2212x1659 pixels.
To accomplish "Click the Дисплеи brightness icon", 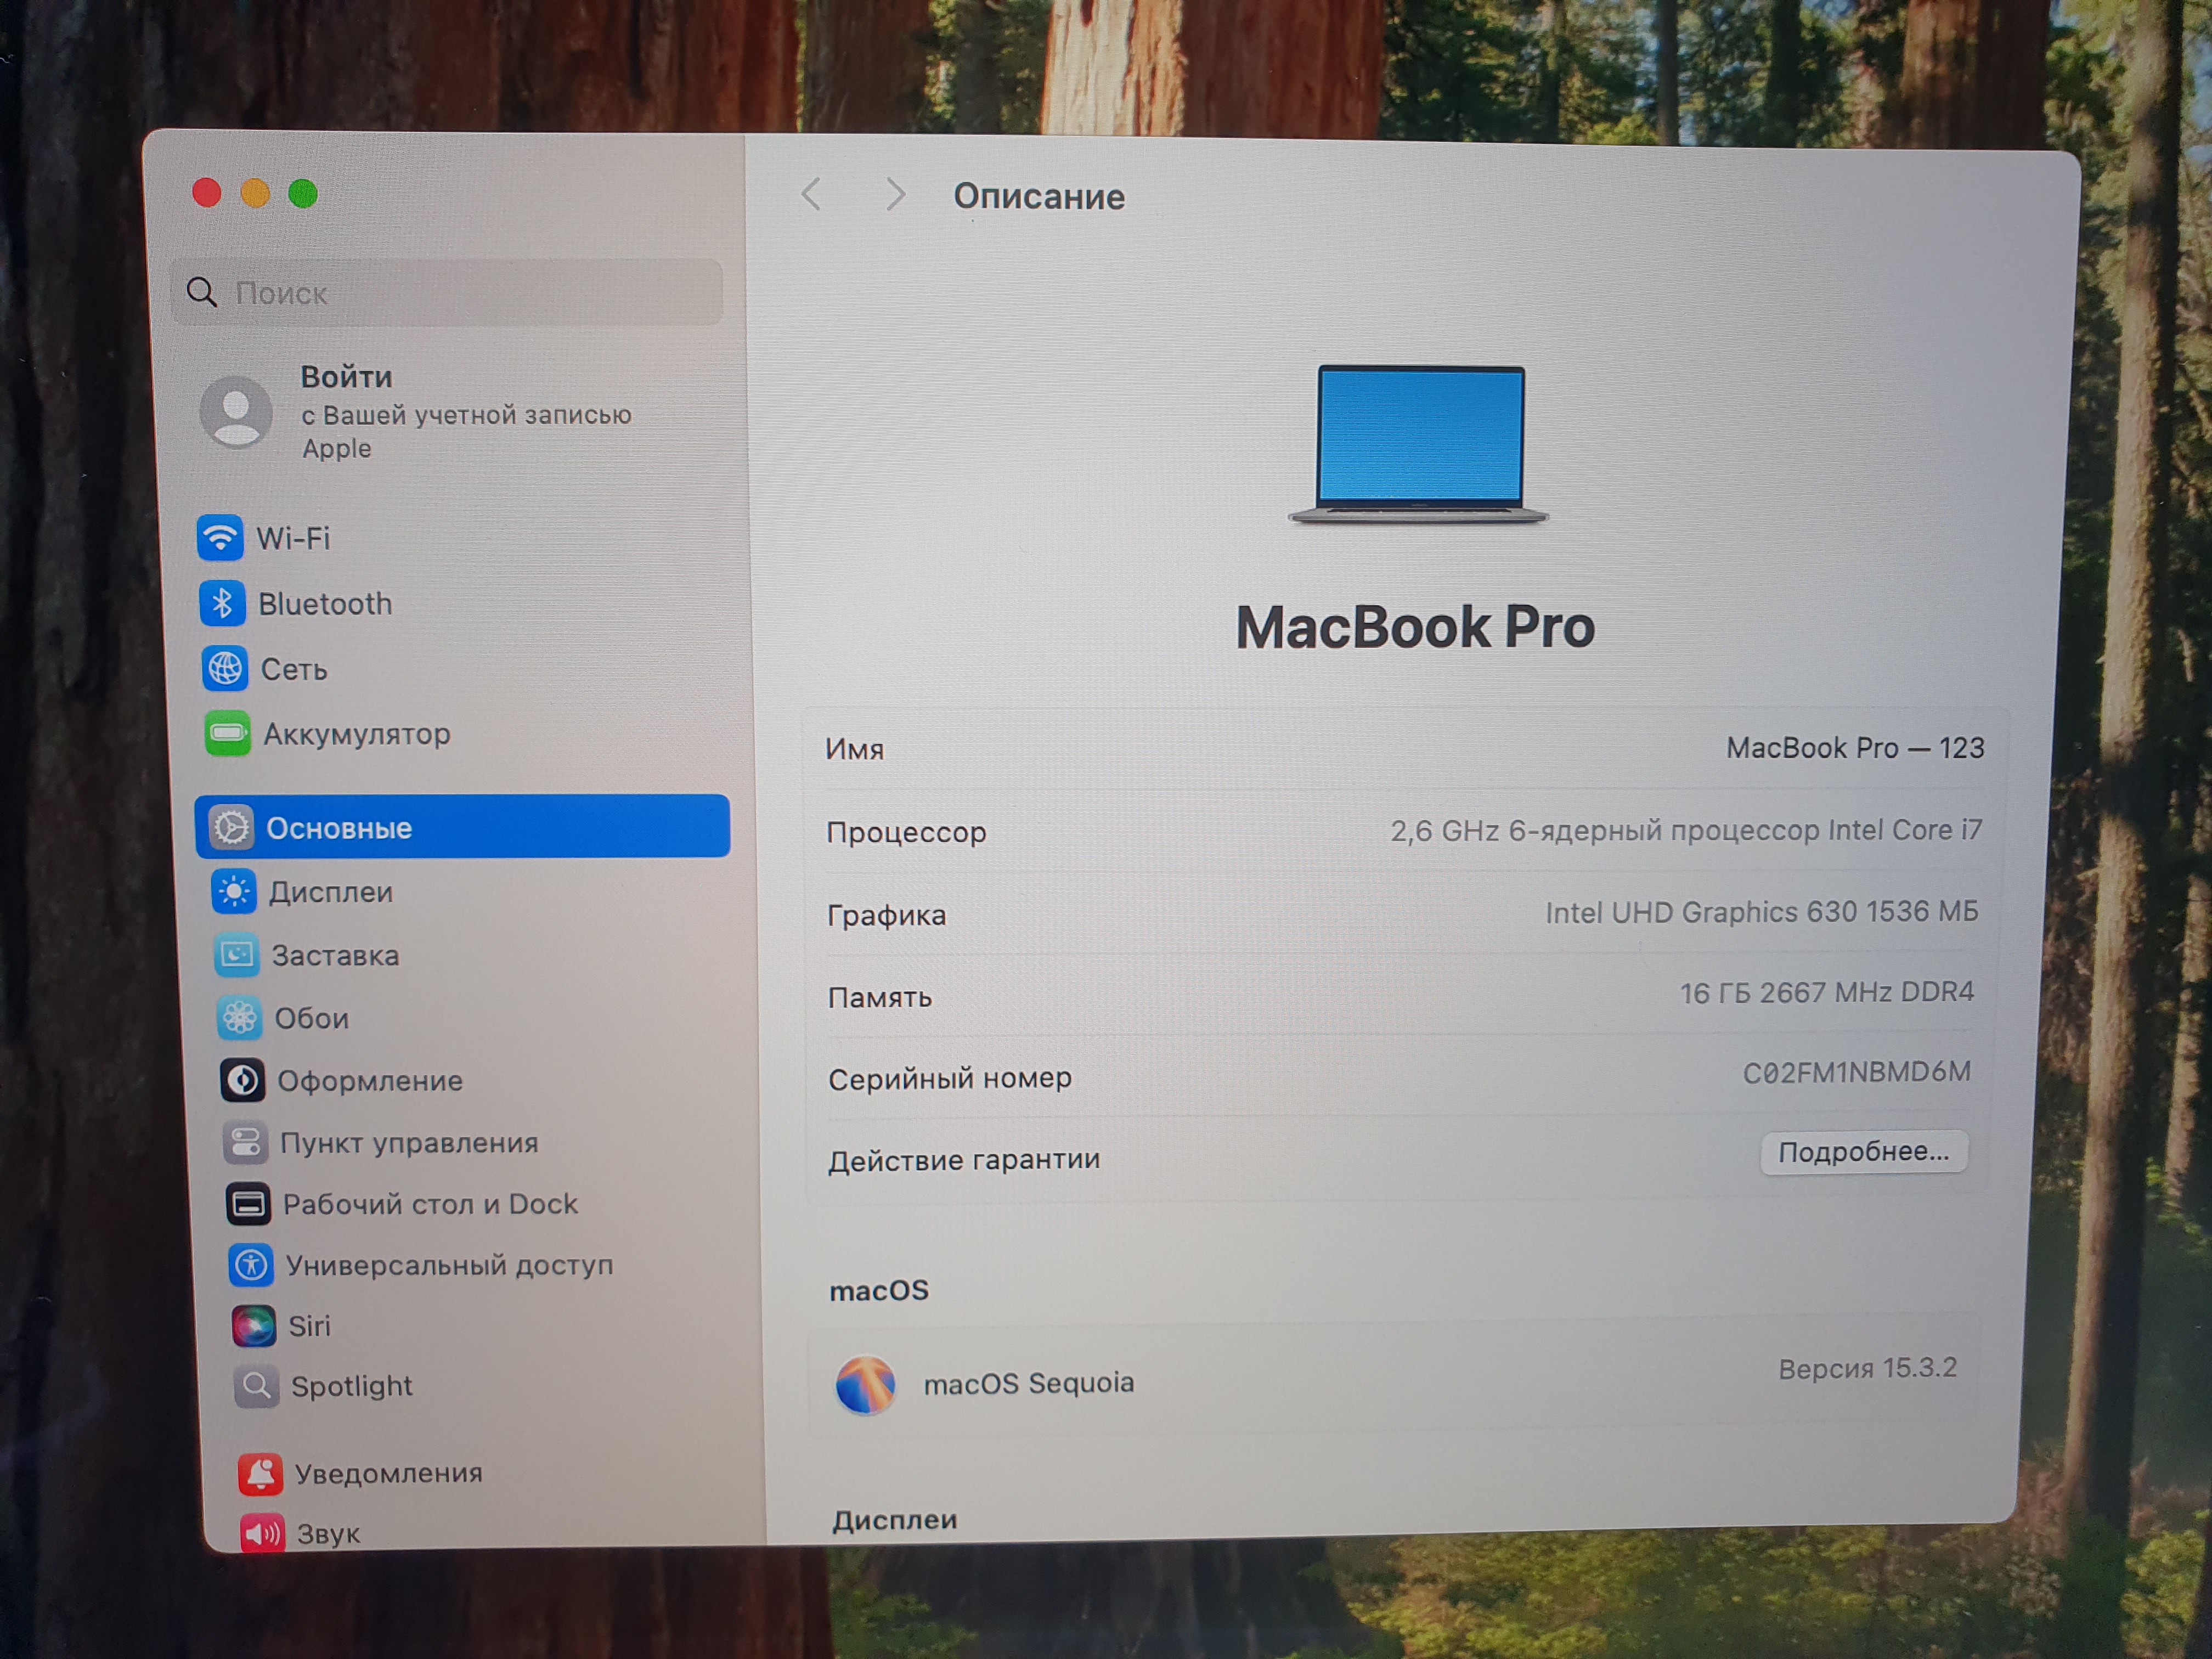I will pyautogui.click(x=234, y=891).
